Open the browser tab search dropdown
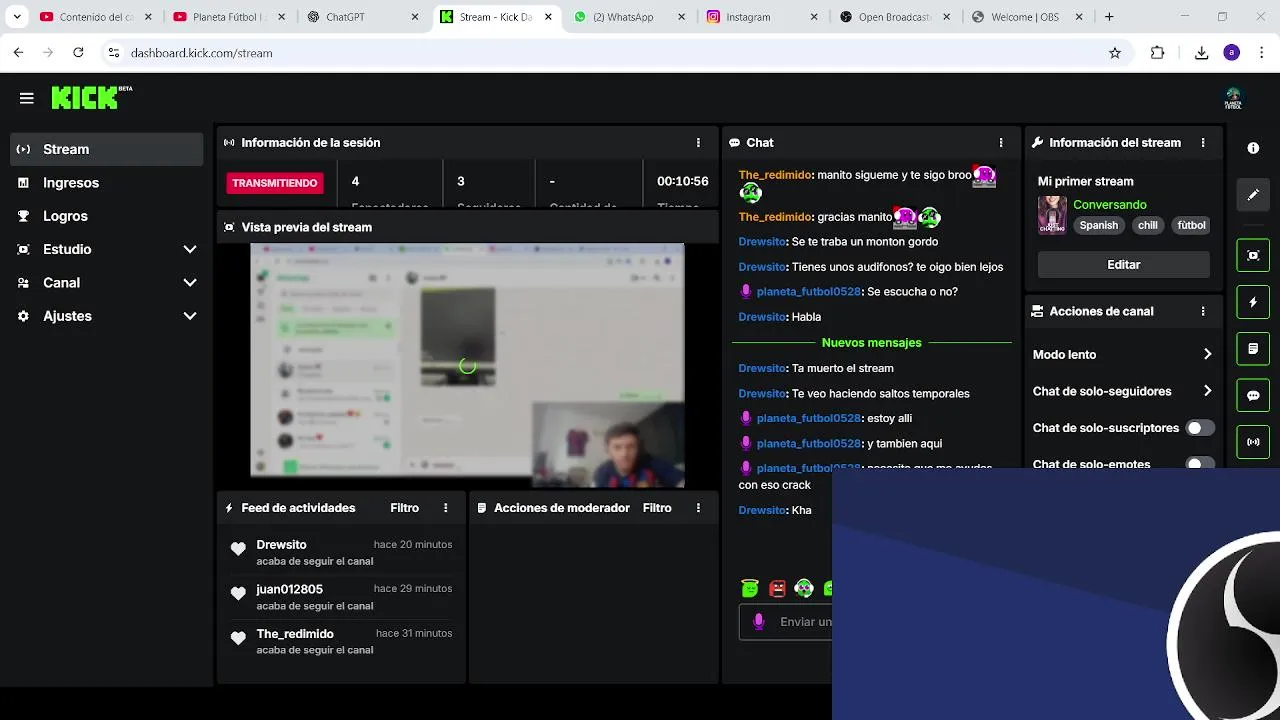Screen dimensions: 1280x720 [x=17, y=17]
